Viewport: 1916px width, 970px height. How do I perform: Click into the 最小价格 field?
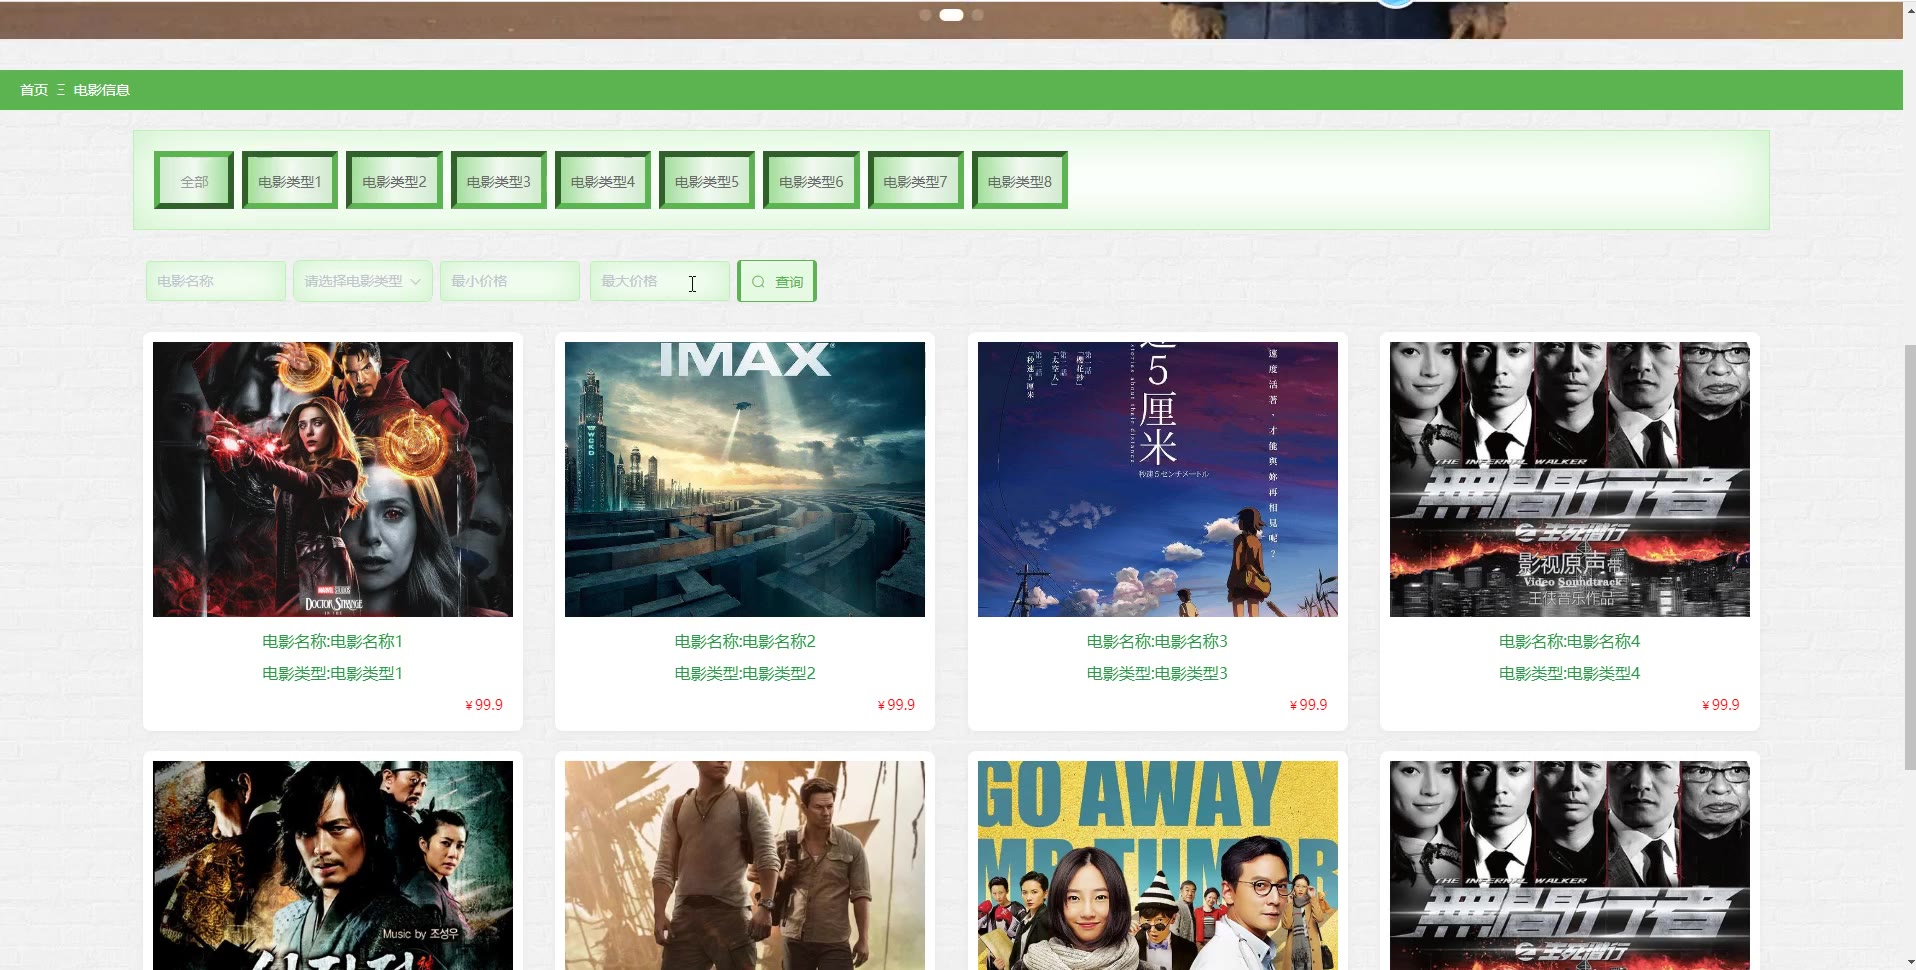point(510,281)
